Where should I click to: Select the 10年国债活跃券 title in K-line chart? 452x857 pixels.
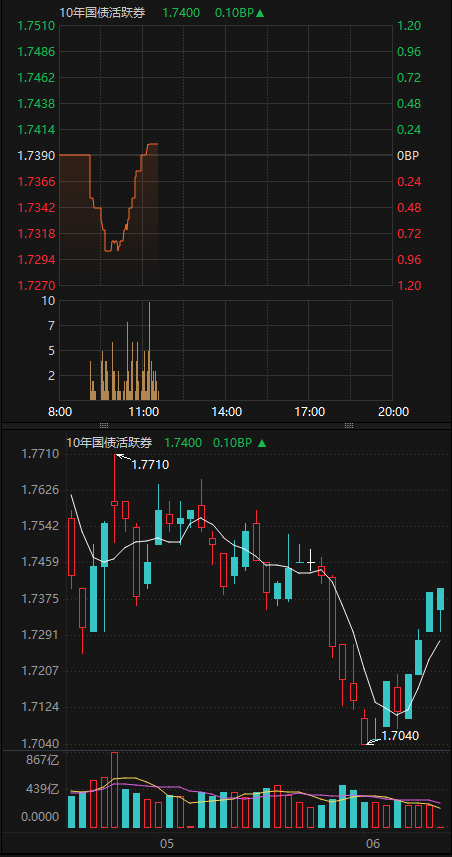109,443
